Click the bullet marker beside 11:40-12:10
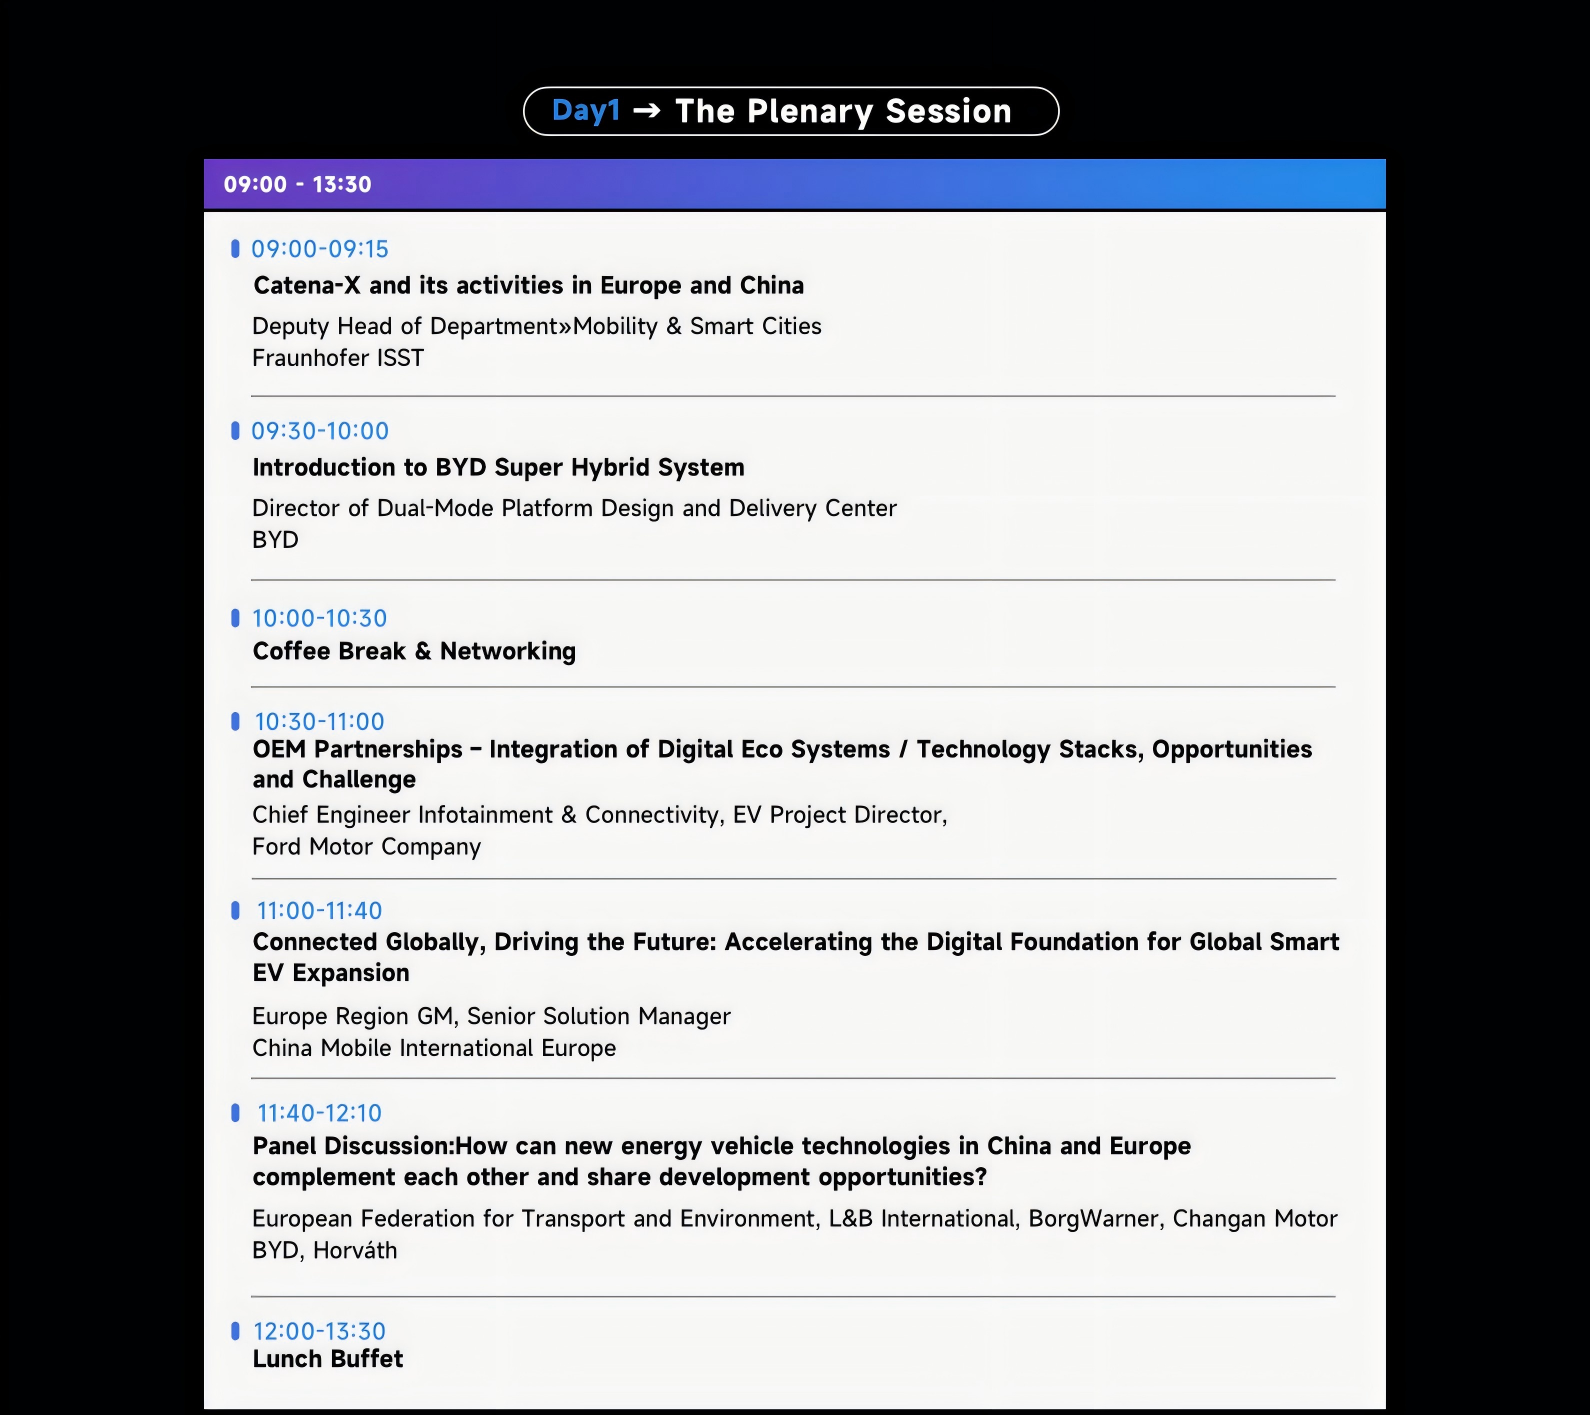 pyautogui.click(x=235, y=1113)
